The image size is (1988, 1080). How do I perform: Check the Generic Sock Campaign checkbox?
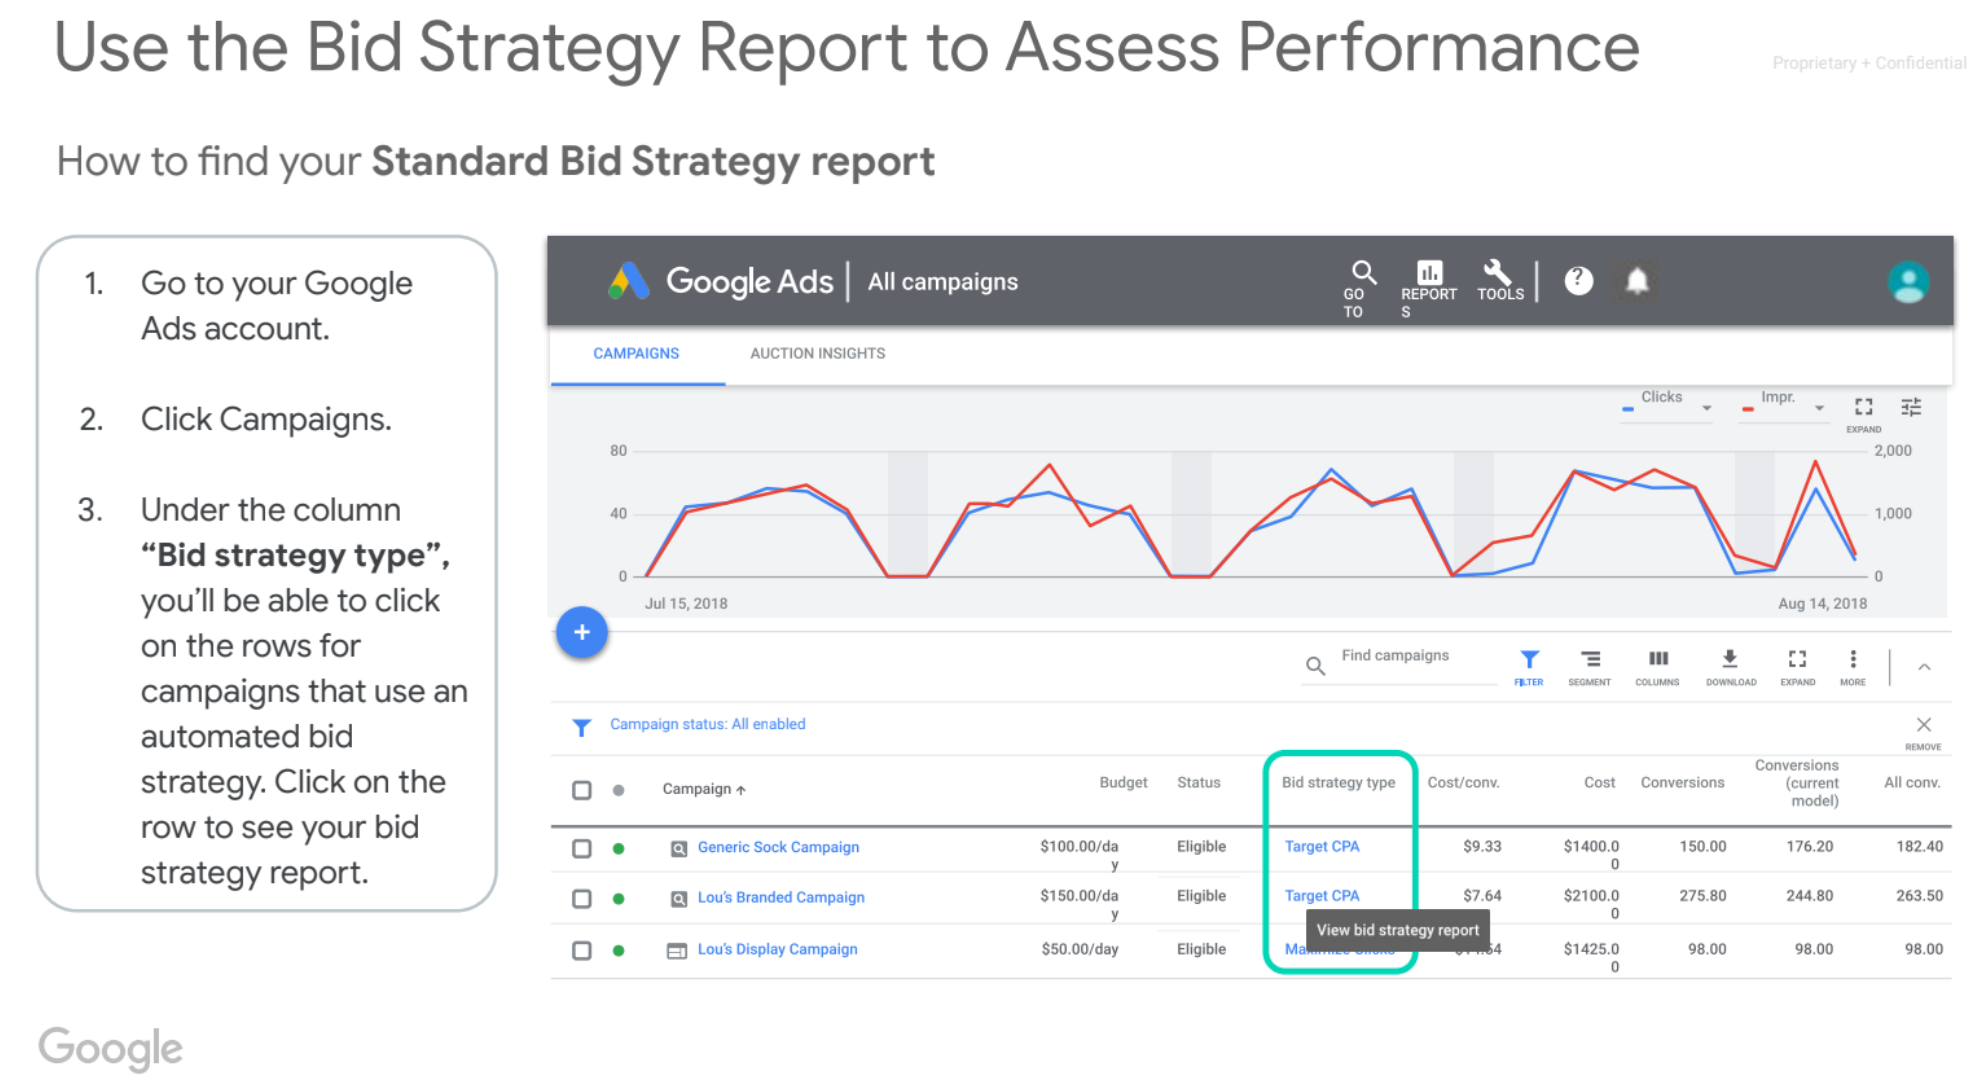click(582, 848)
